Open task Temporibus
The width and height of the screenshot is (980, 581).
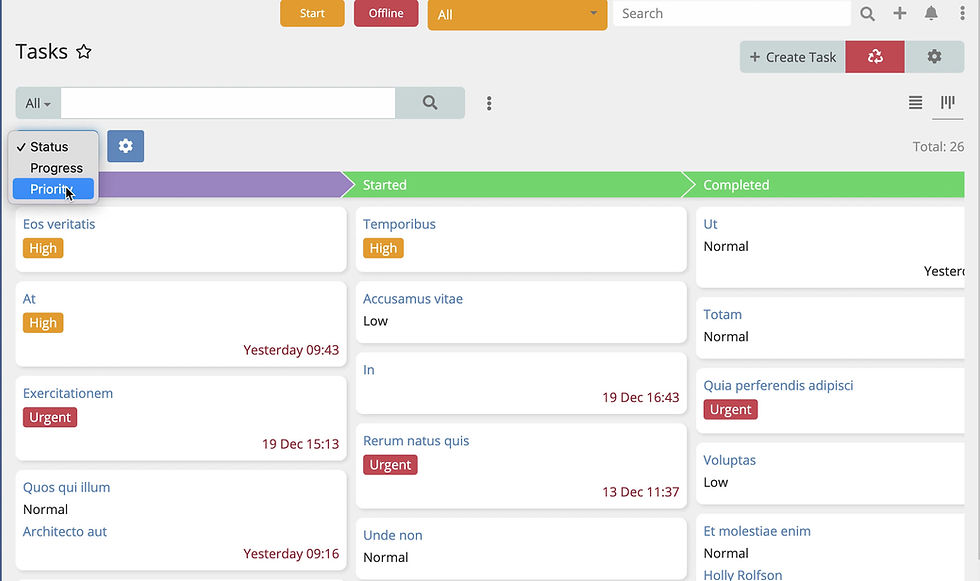point(399,224)
